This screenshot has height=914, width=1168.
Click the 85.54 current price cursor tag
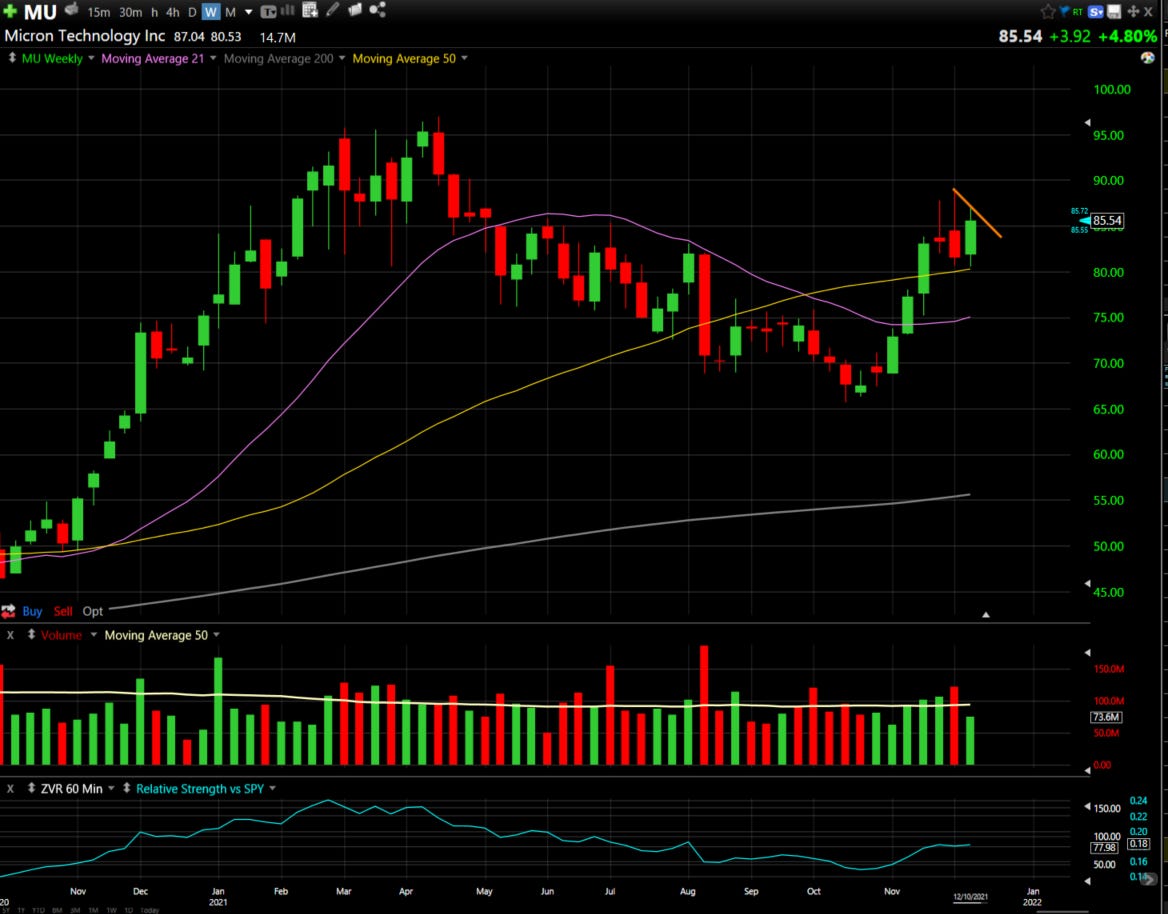tap(1106, 220)
